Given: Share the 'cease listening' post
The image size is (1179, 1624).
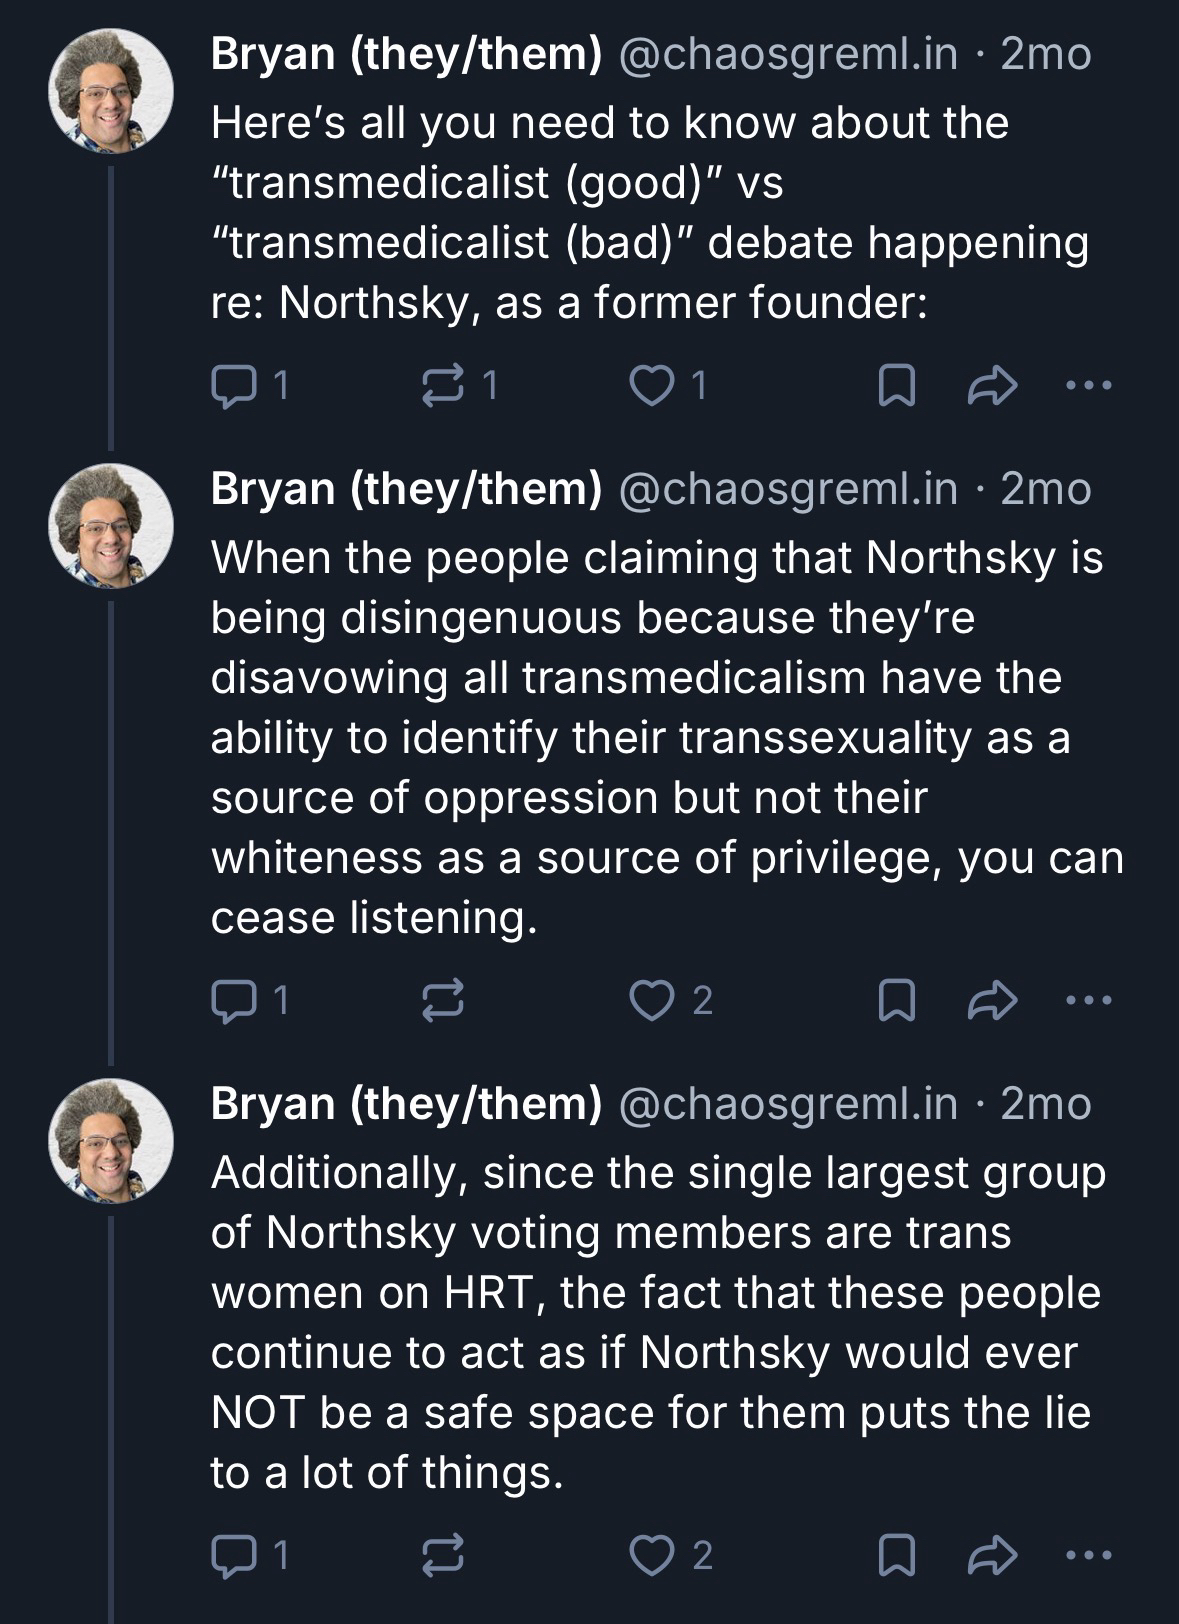Looking at the screenshot, I should click(993, 1000).
